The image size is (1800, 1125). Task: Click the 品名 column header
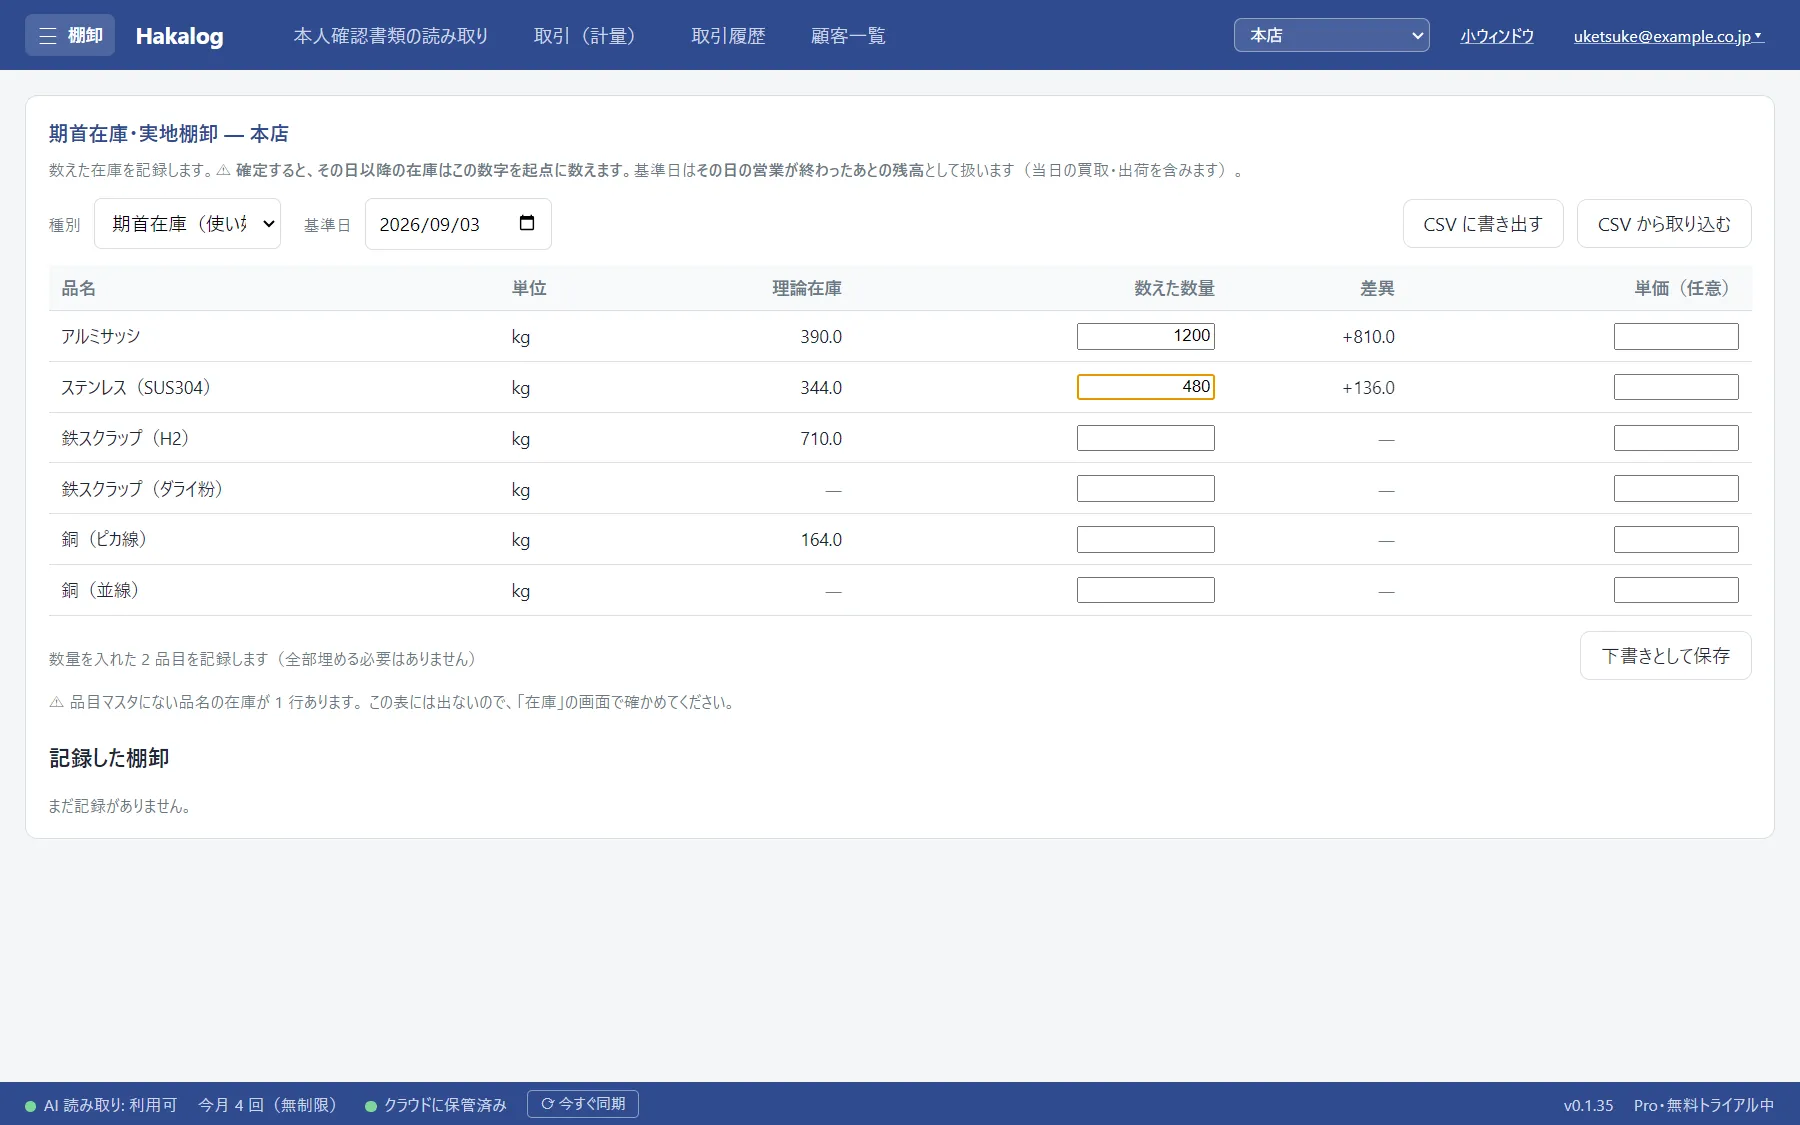point(79,288)
